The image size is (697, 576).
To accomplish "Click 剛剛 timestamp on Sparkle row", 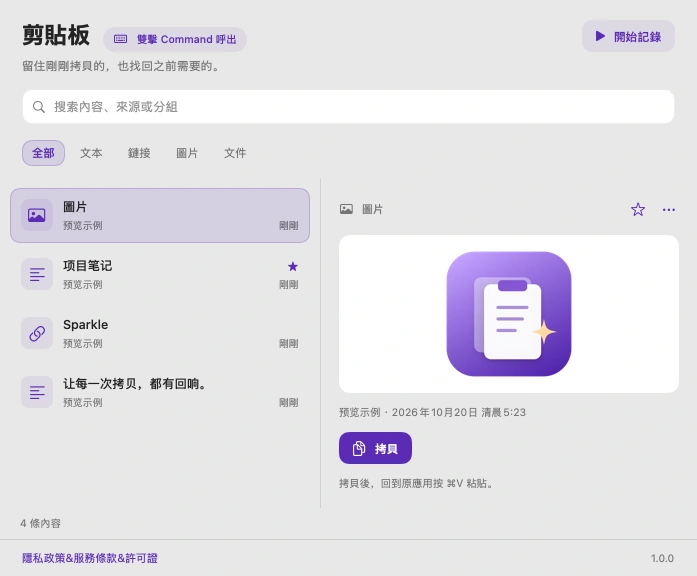I will (x=288, y=344).
